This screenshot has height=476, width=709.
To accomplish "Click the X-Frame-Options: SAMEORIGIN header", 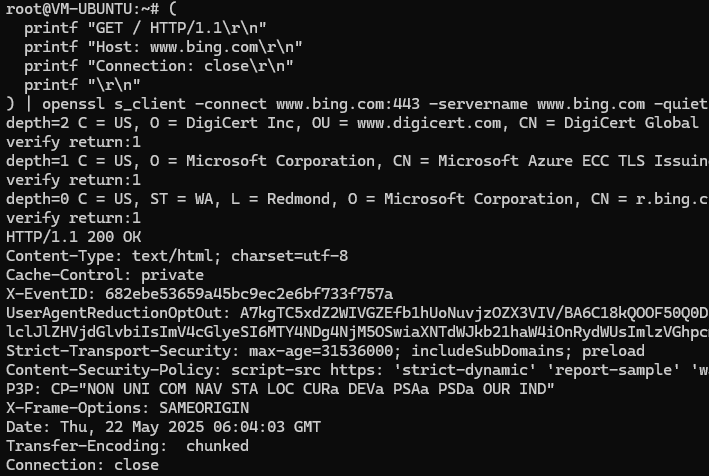I will pos(127,408).
